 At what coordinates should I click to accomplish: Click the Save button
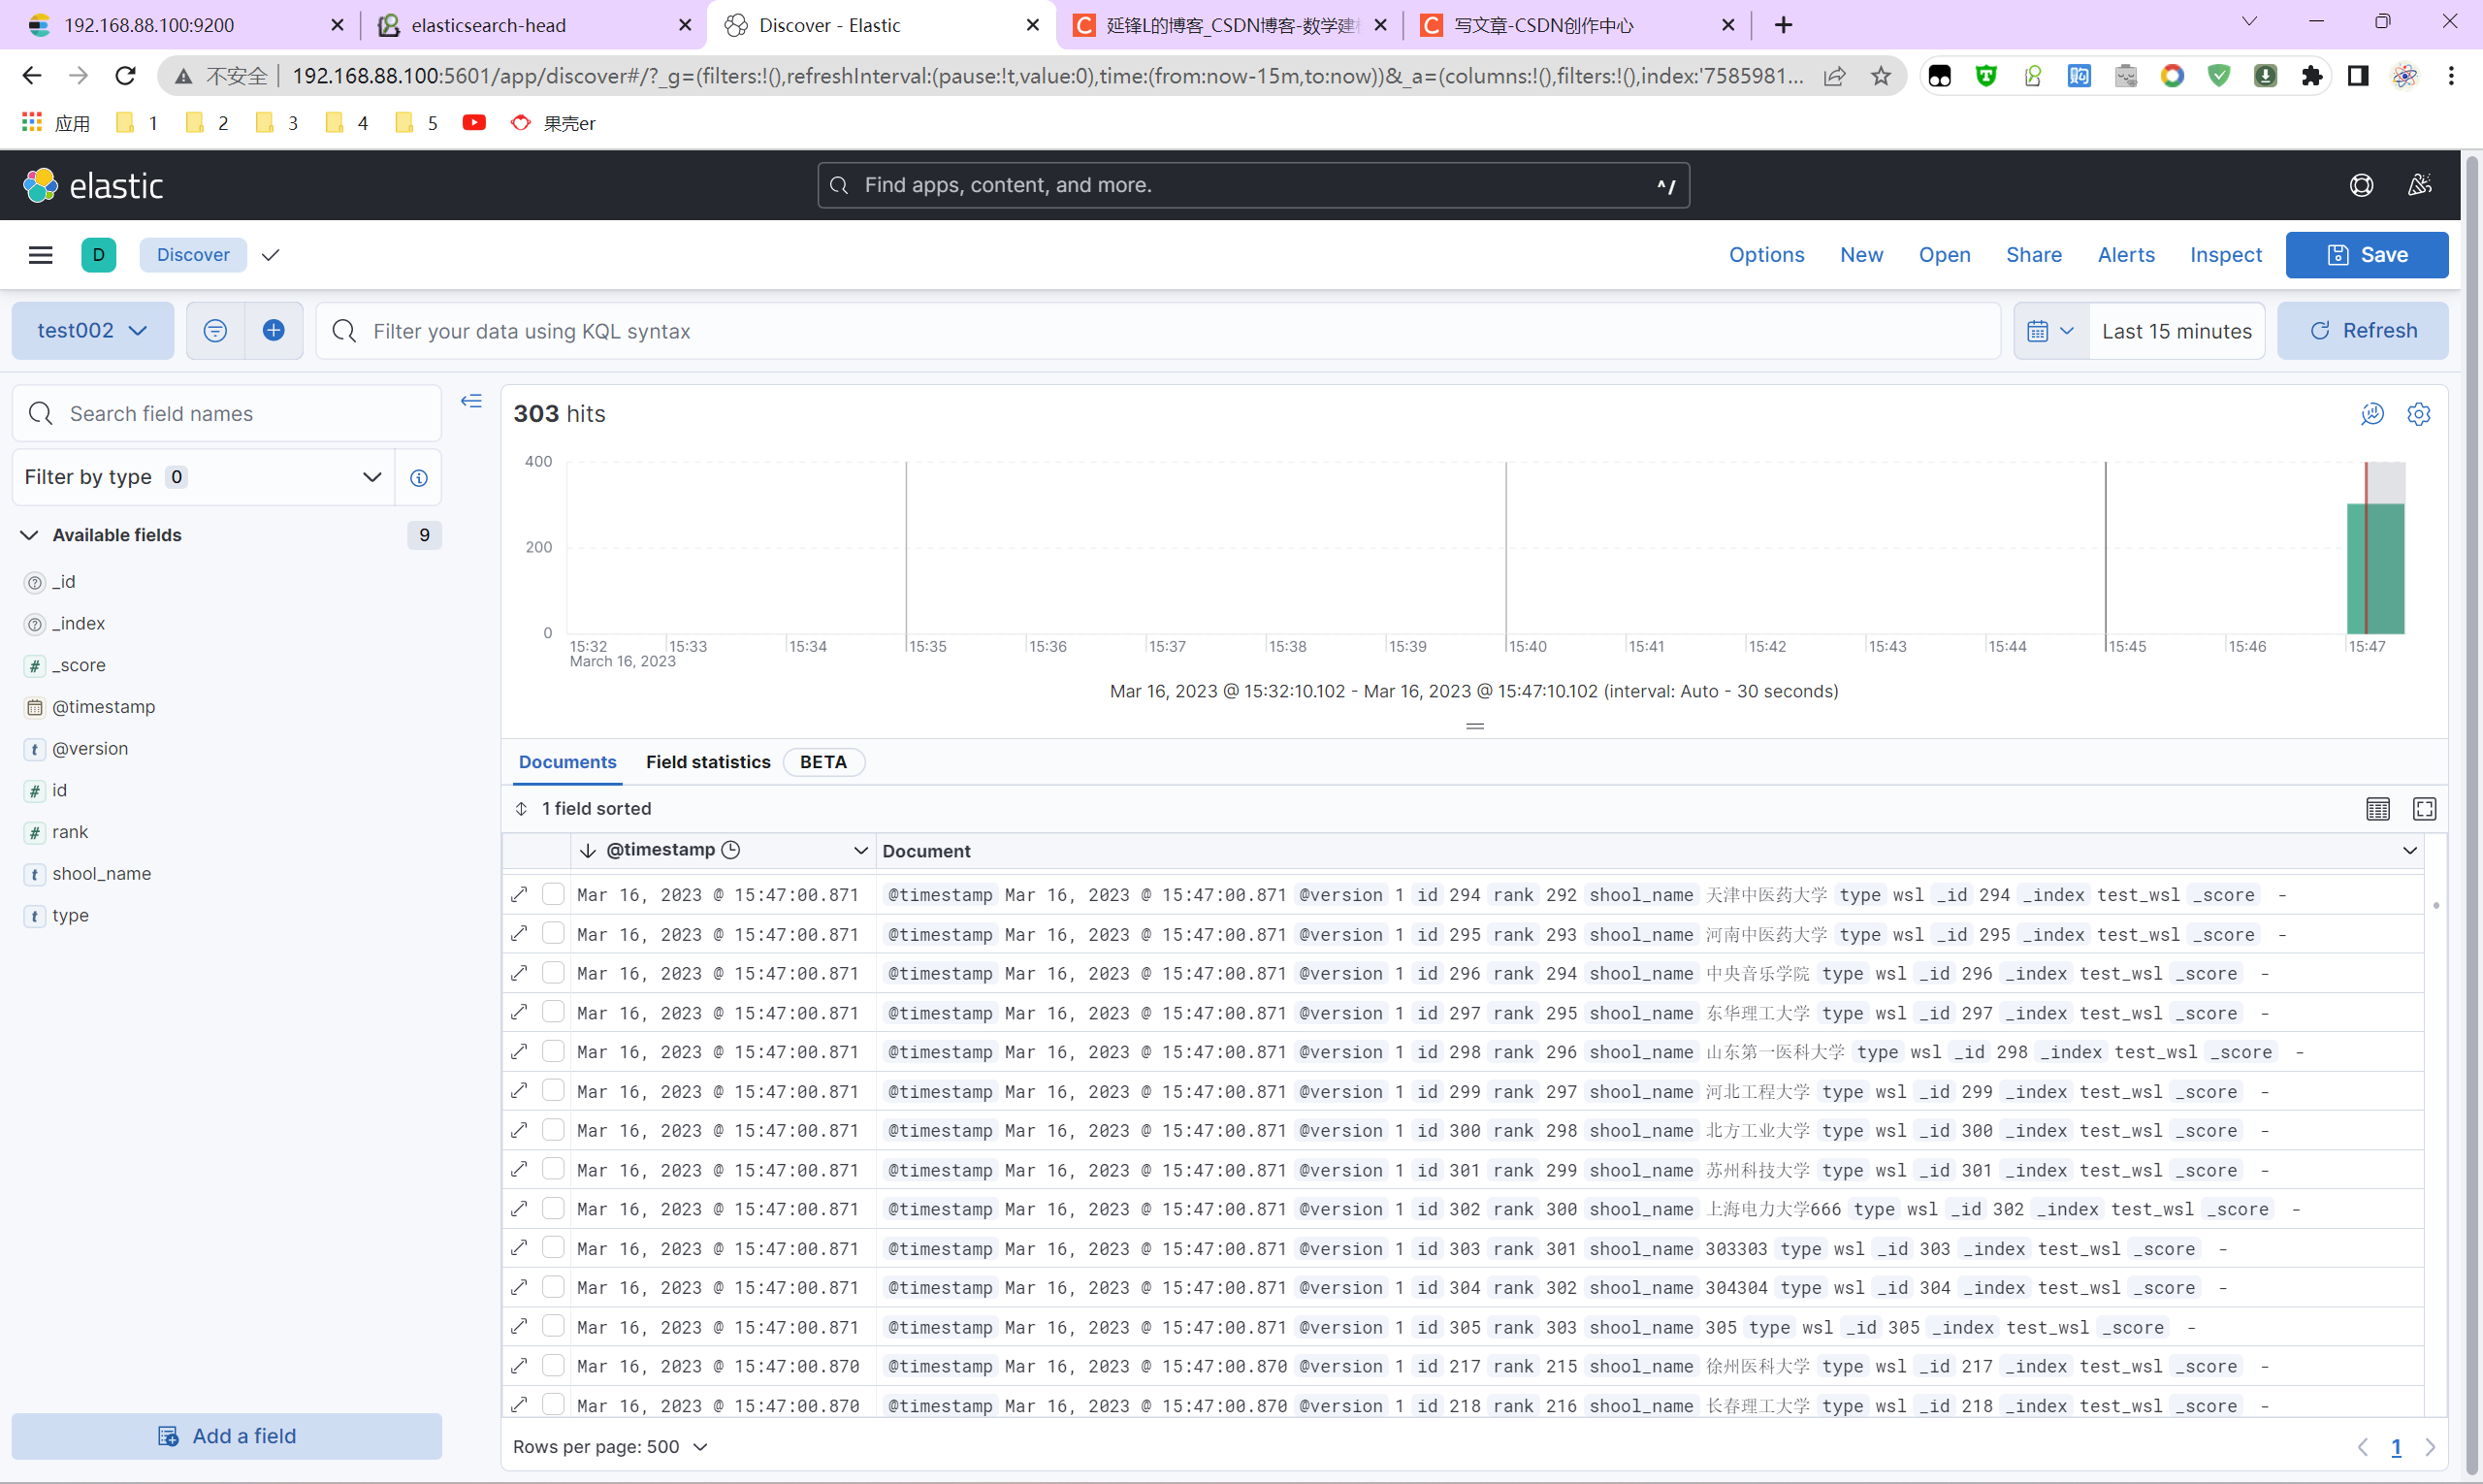tap(2367, 255)
